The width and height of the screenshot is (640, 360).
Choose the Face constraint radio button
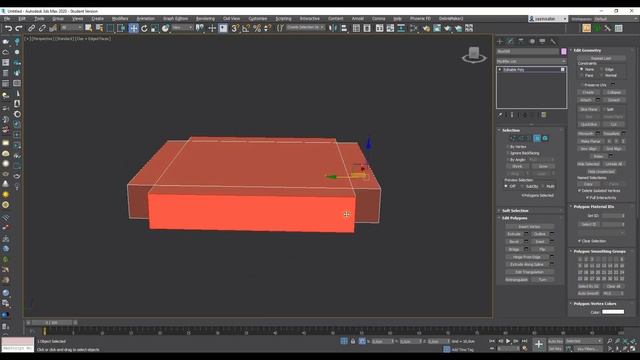(582, 76)
